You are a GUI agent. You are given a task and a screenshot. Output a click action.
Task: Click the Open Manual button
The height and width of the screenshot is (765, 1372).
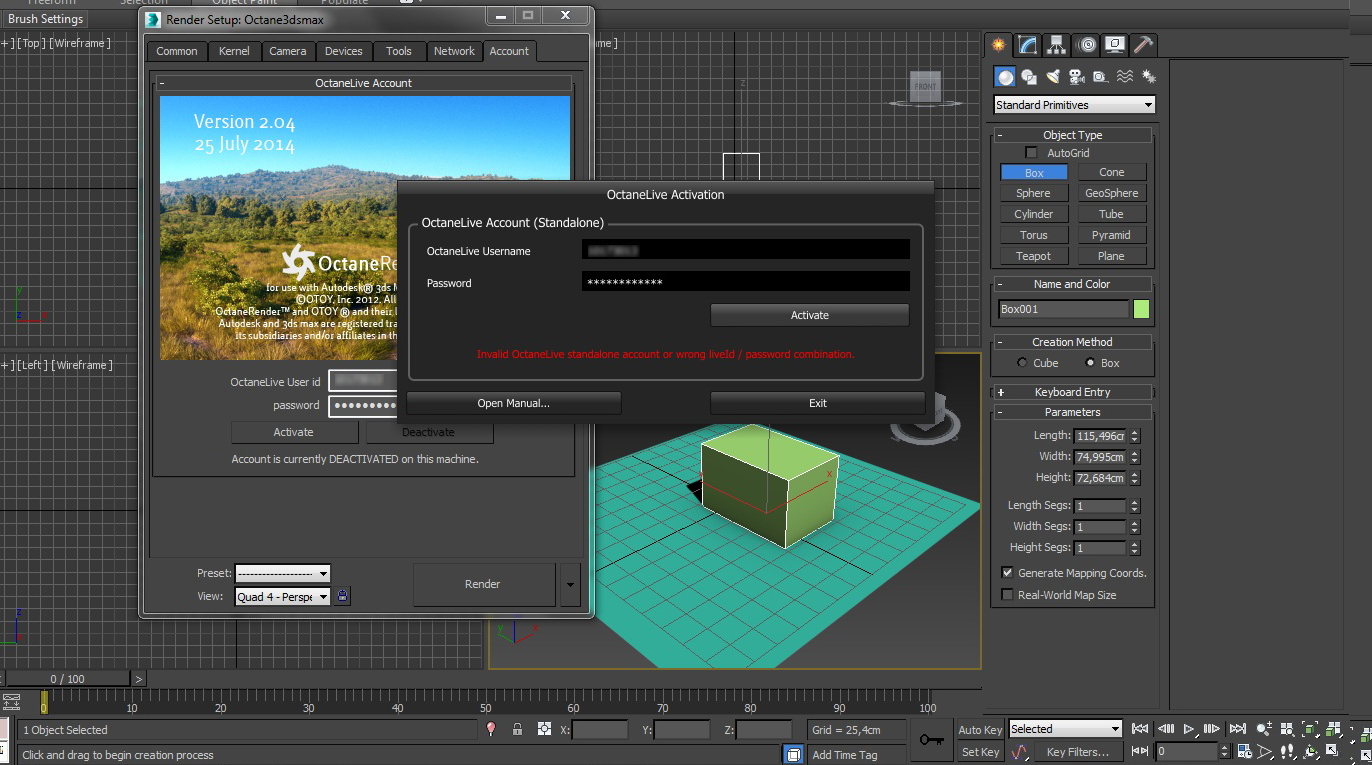tap(513, 403)
